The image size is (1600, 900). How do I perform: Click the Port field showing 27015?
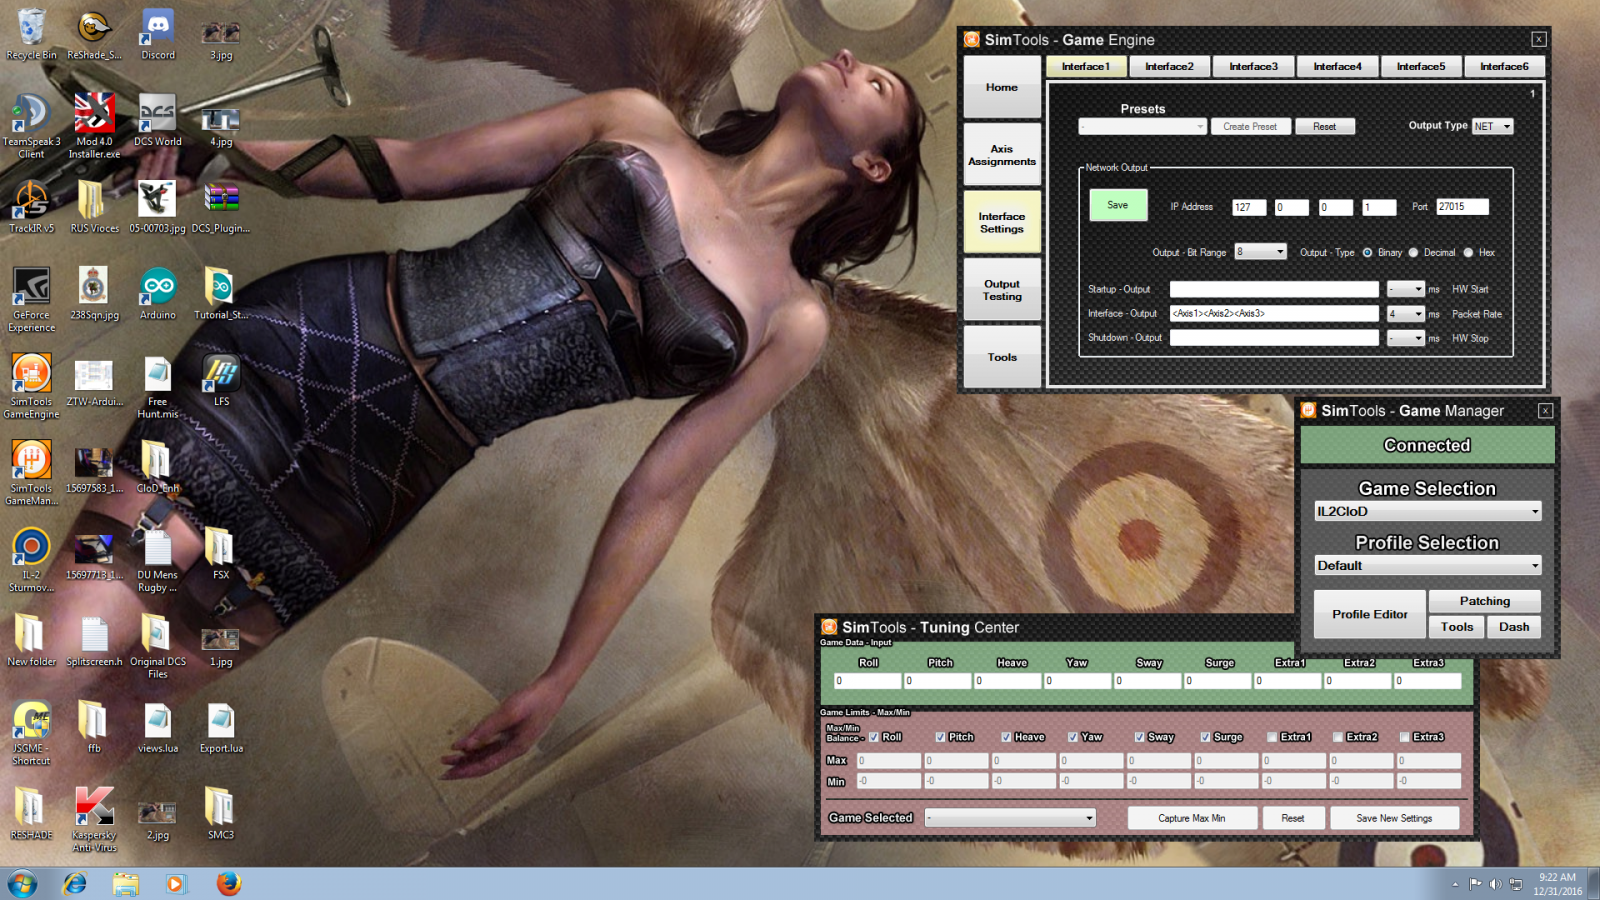point(1462,207)
